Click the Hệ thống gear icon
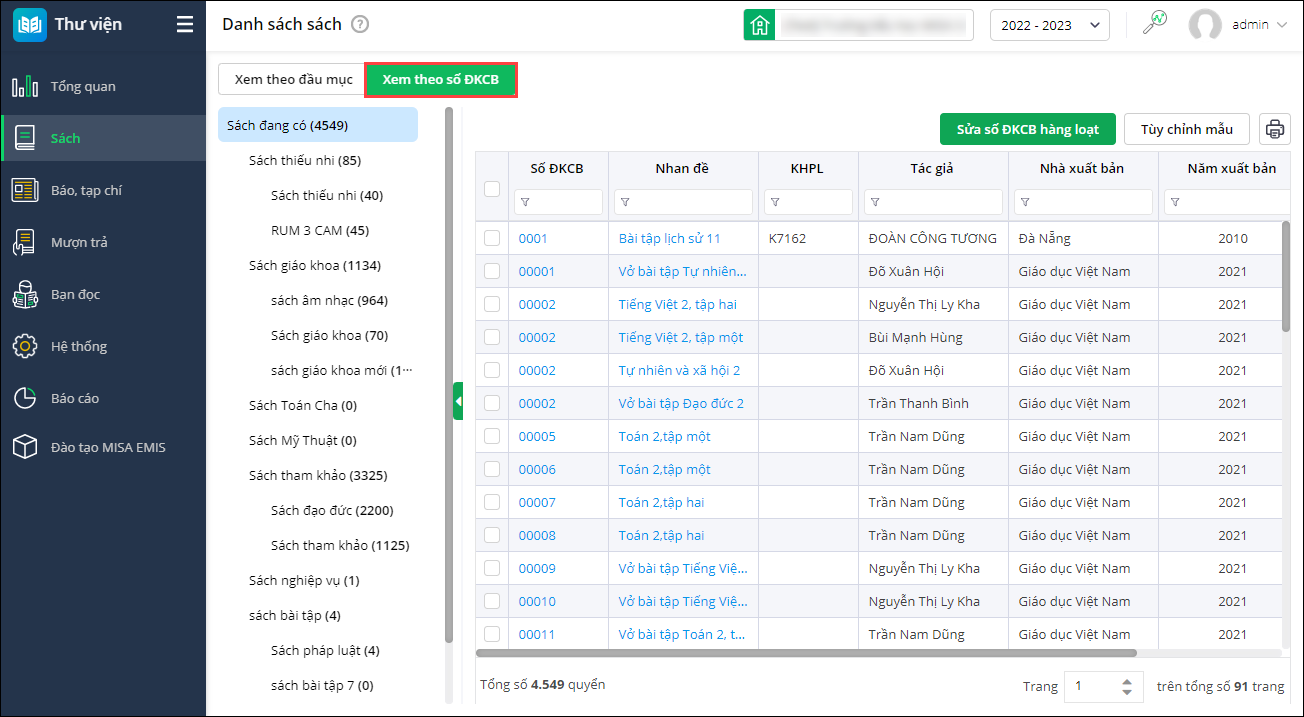 25,346
